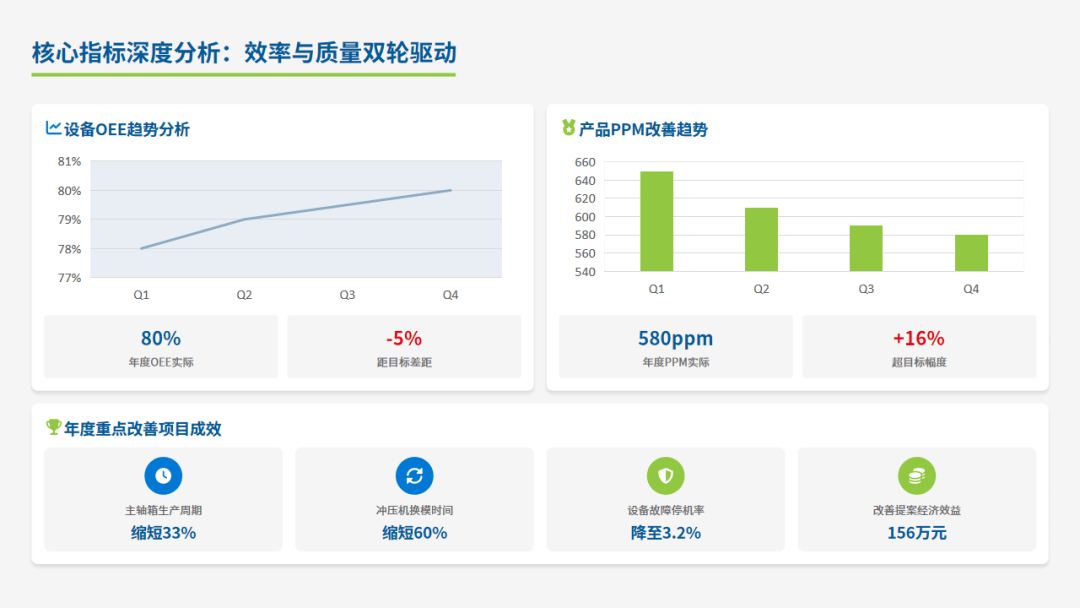Click the green shield icon above 设备故障停机率

pos(665,476)
